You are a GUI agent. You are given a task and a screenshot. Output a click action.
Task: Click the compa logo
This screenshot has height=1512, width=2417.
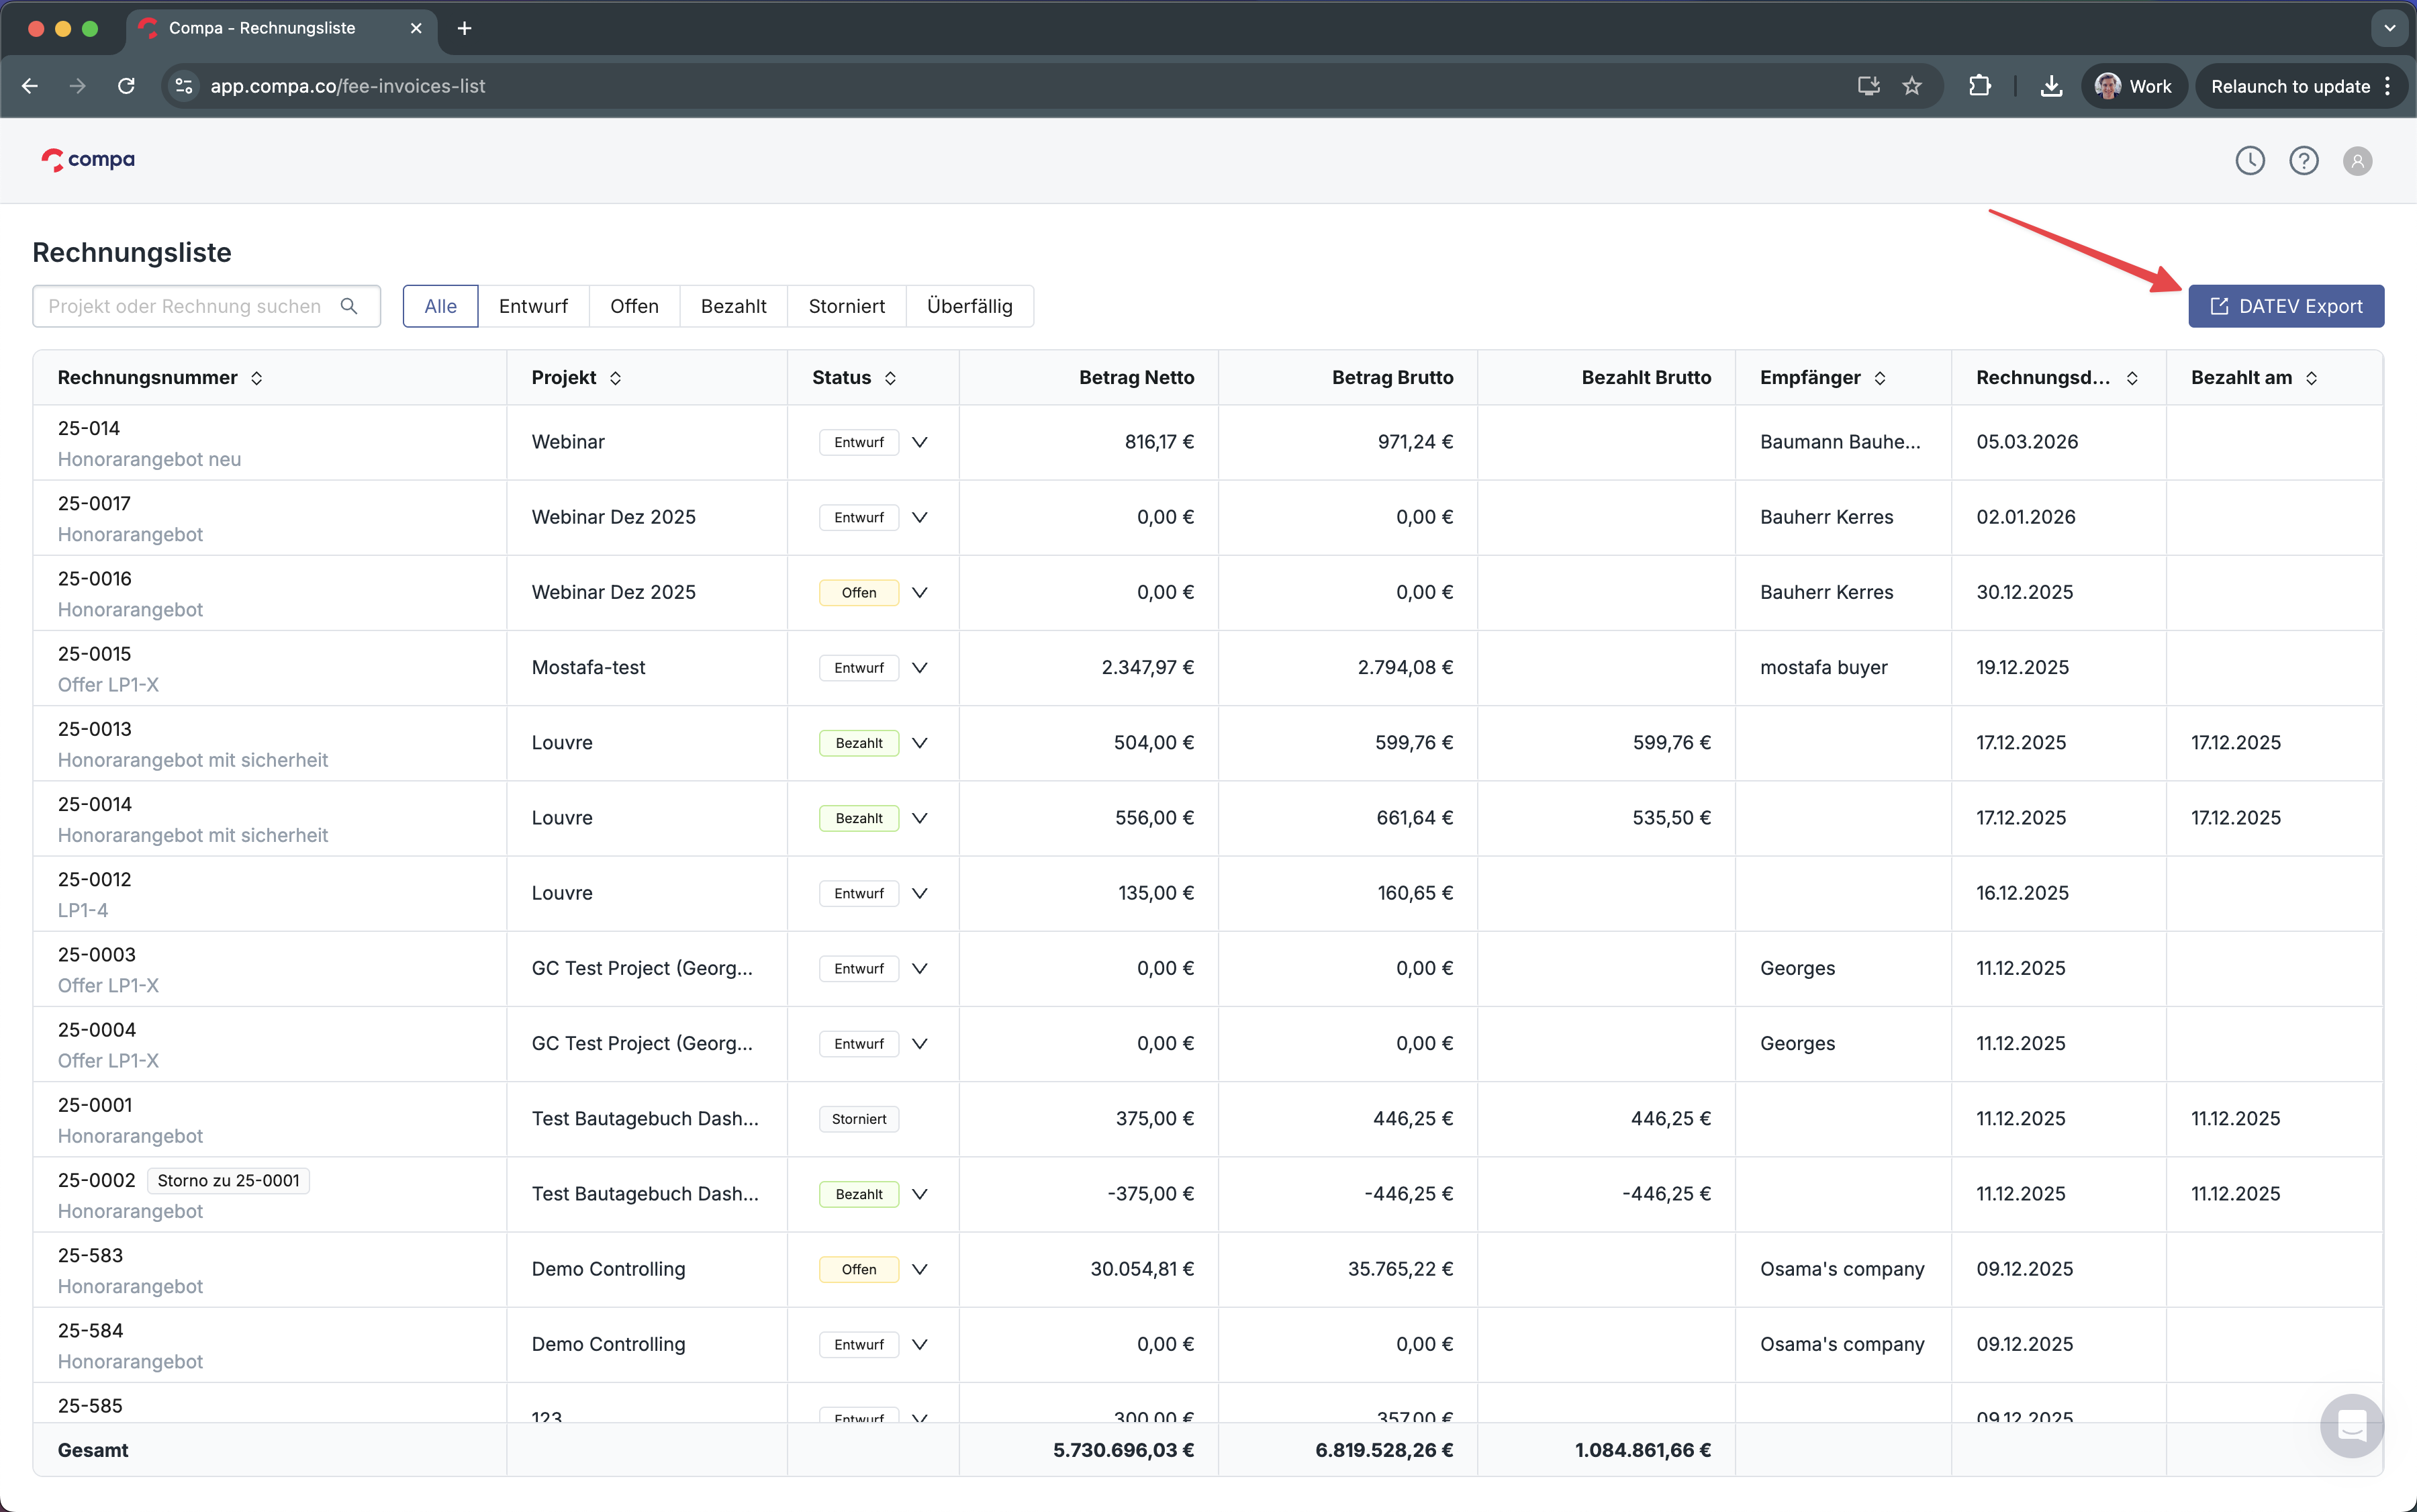coord(88,160)
